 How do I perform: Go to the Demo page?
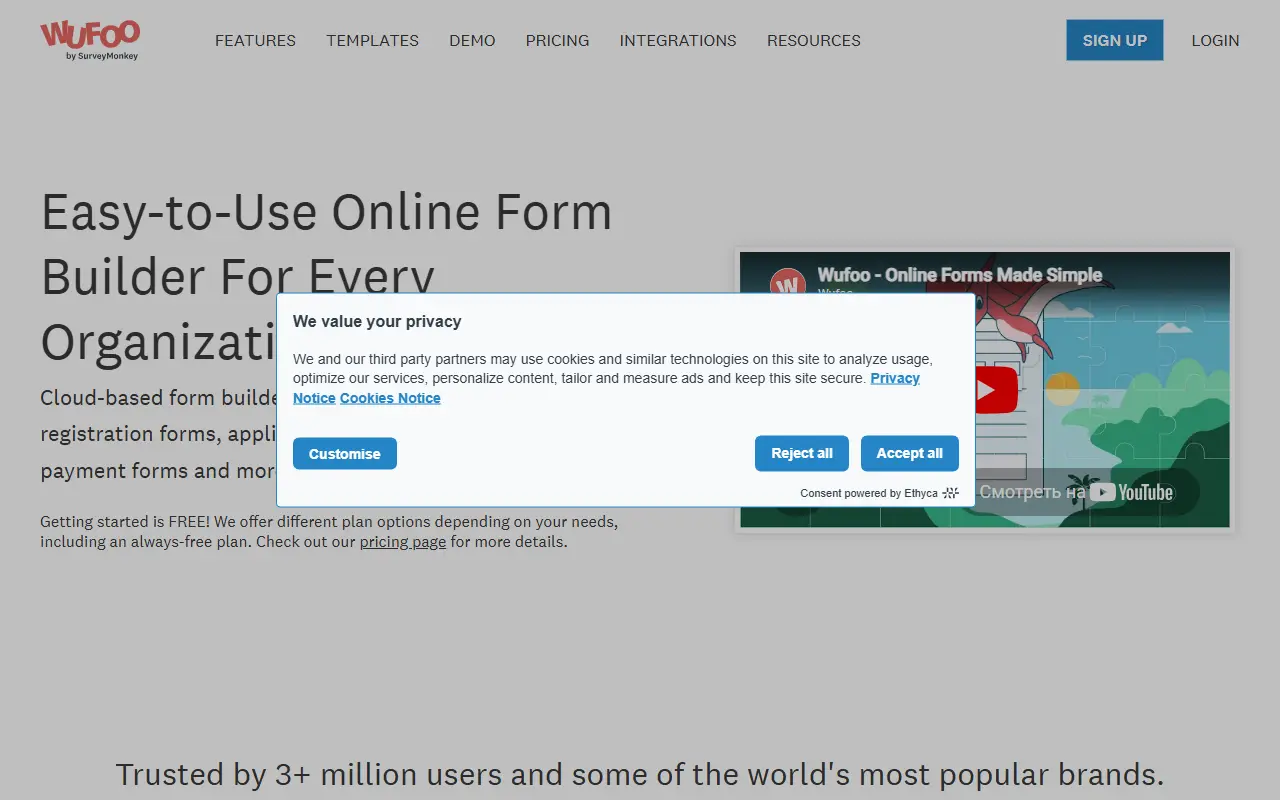click(x=472, y=41)
